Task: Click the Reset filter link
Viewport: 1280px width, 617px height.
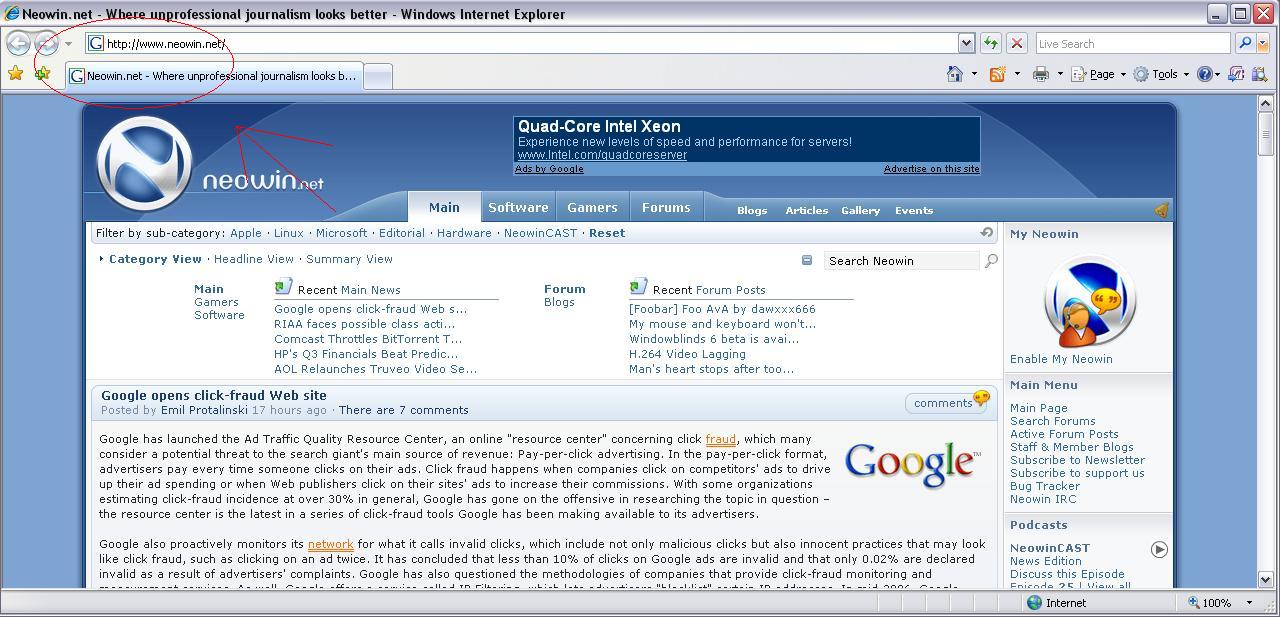Action: 607,233
